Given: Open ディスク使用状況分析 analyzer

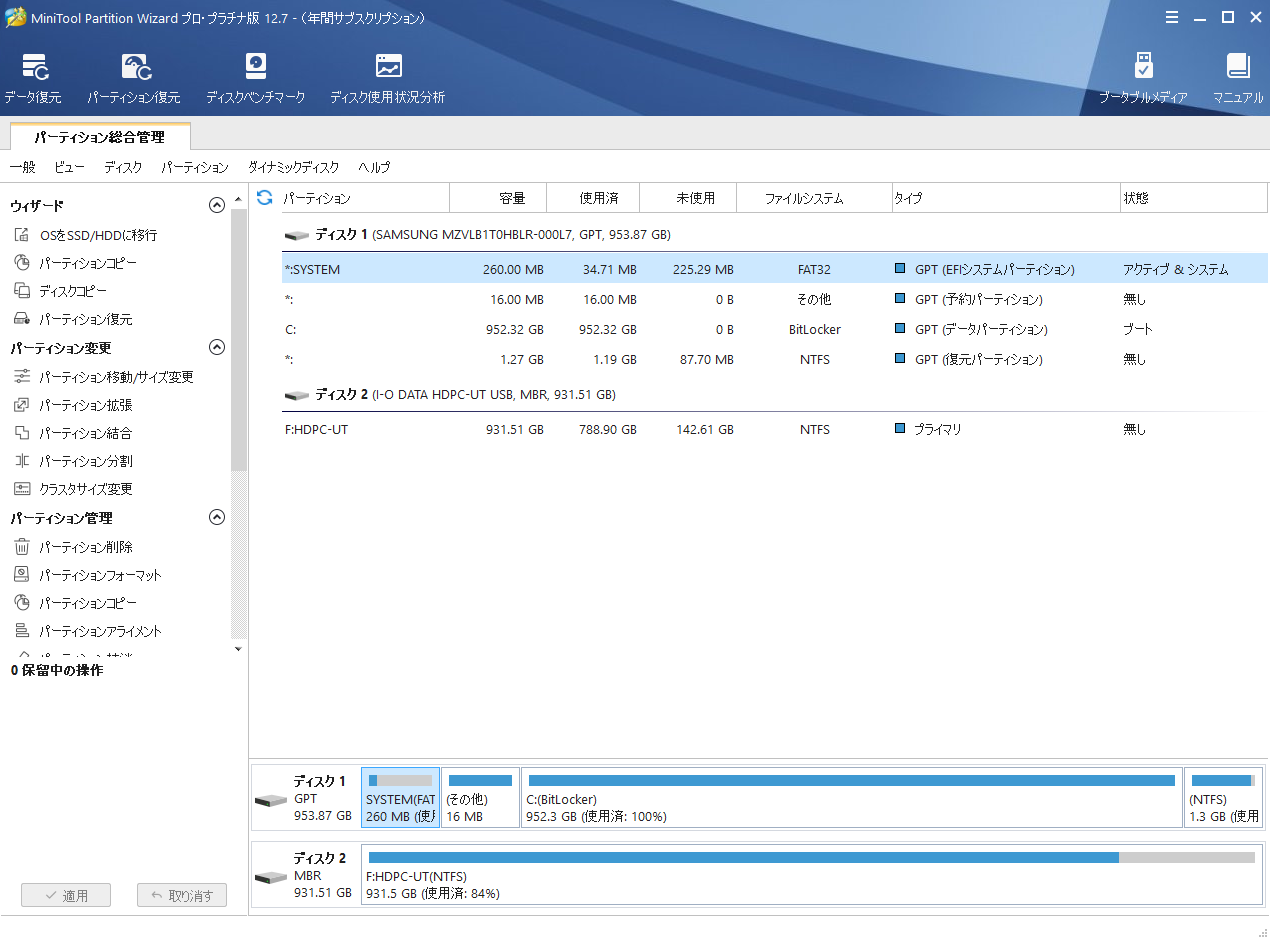Looking at the screenshot, I should coord(388,79).
